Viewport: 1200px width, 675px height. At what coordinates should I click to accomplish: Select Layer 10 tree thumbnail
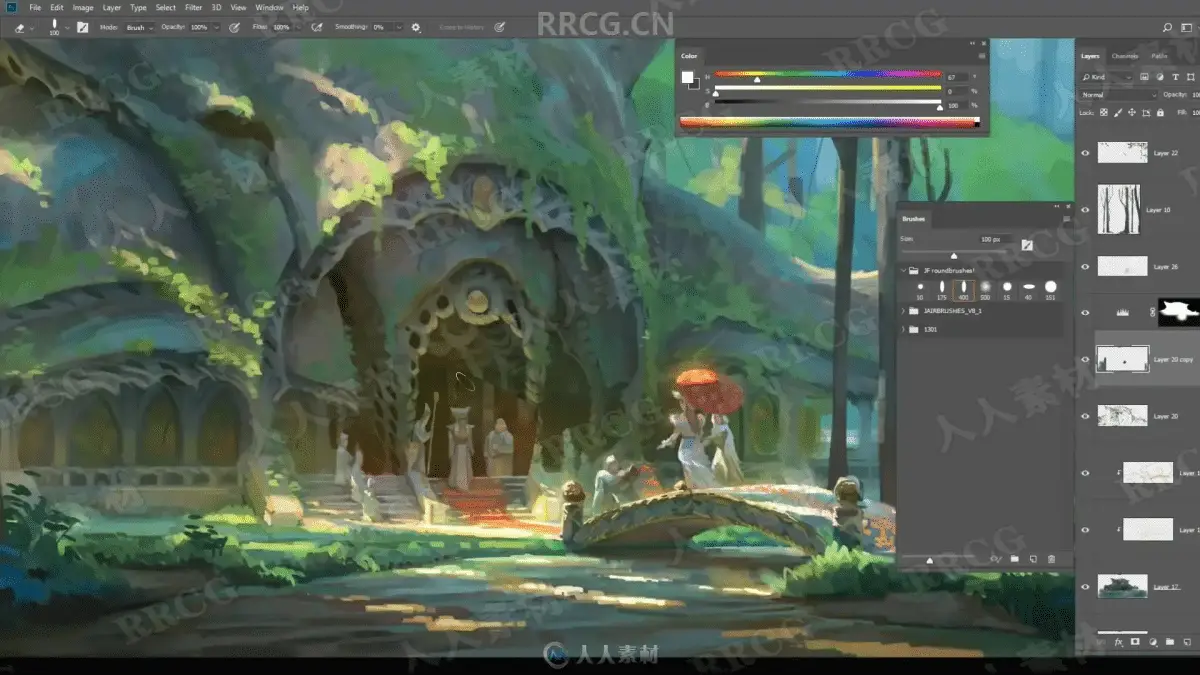click(x=1119, y=210)
